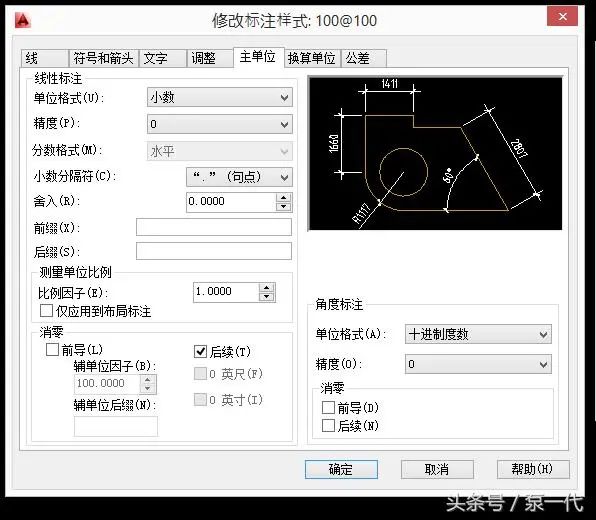Uncheck the linear 后续(T) checkbox
Screen dimensions: 596x520
pos(200,352)
